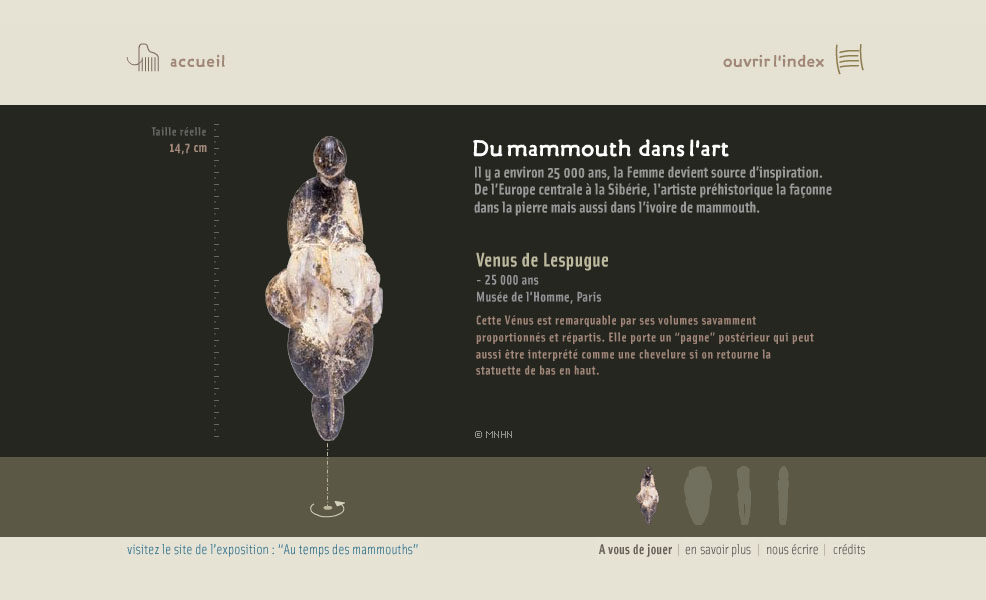The width and height of the screenshot is (986, 600).
Task: Click the 'Venus de Lespugue' heading
Action: tap(542, 260)
